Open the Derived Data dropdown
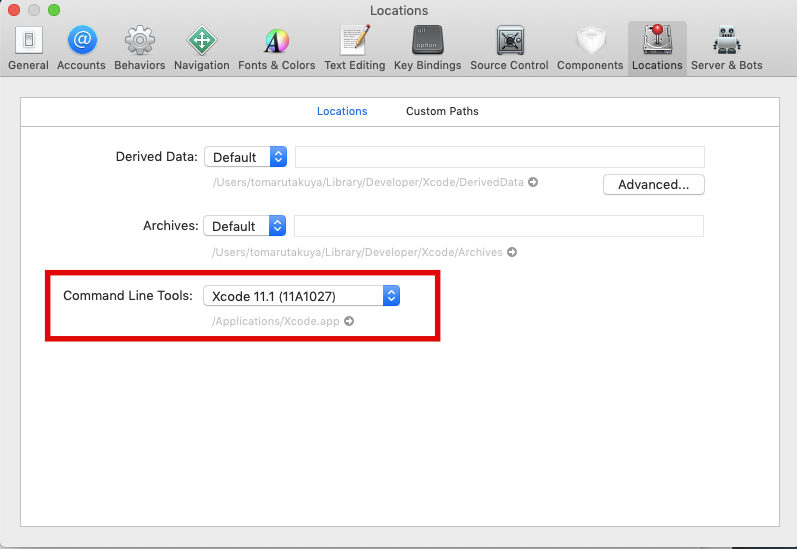 [x=246, y=157]
